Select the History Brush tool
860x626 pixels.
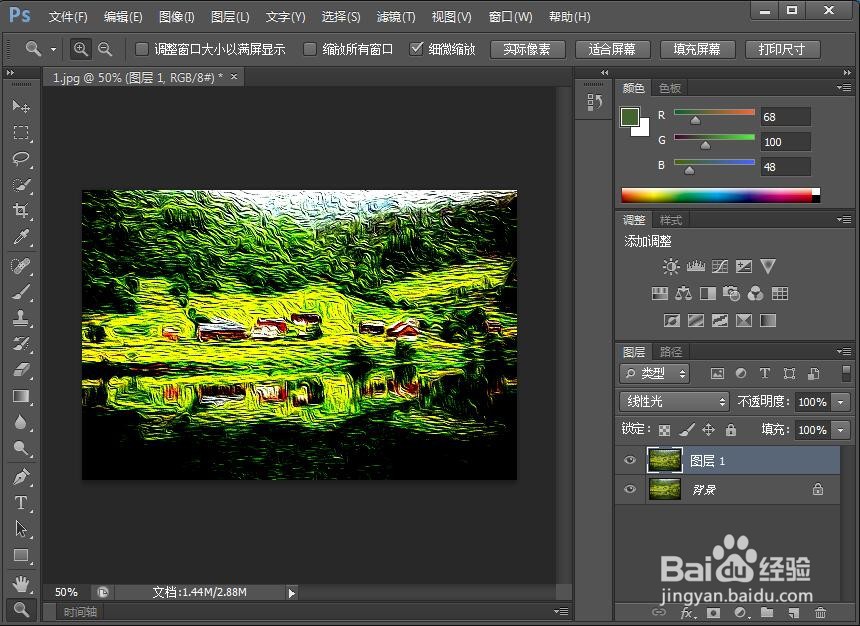click(21, 344)
